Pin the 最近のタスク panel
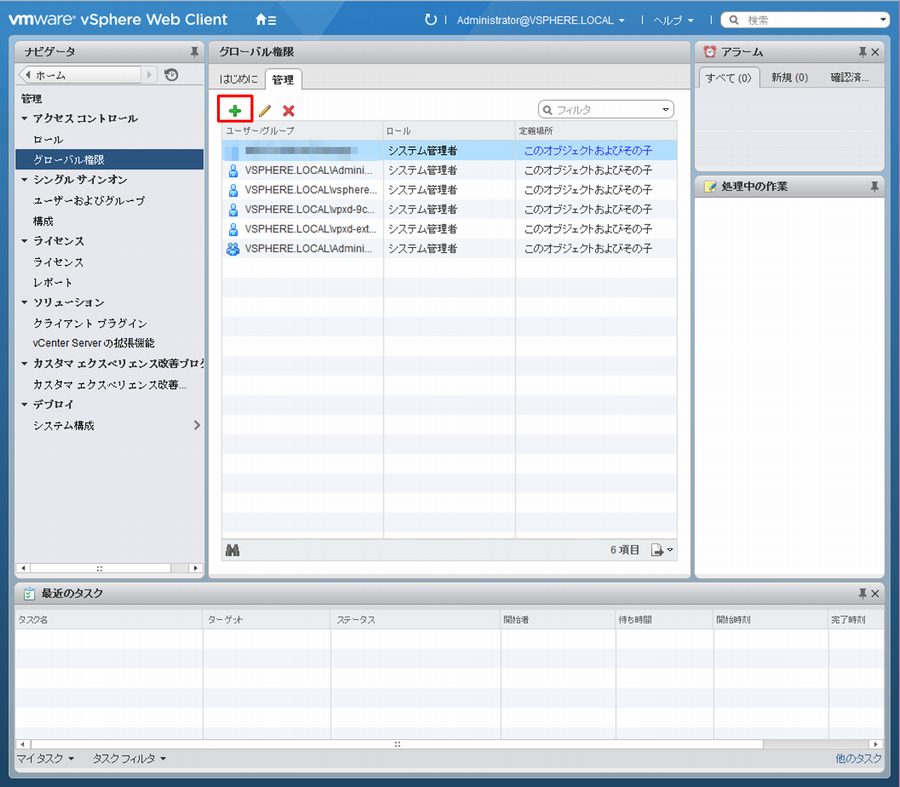The height and width of the screenshot is (787, 900). click(862, 594)
